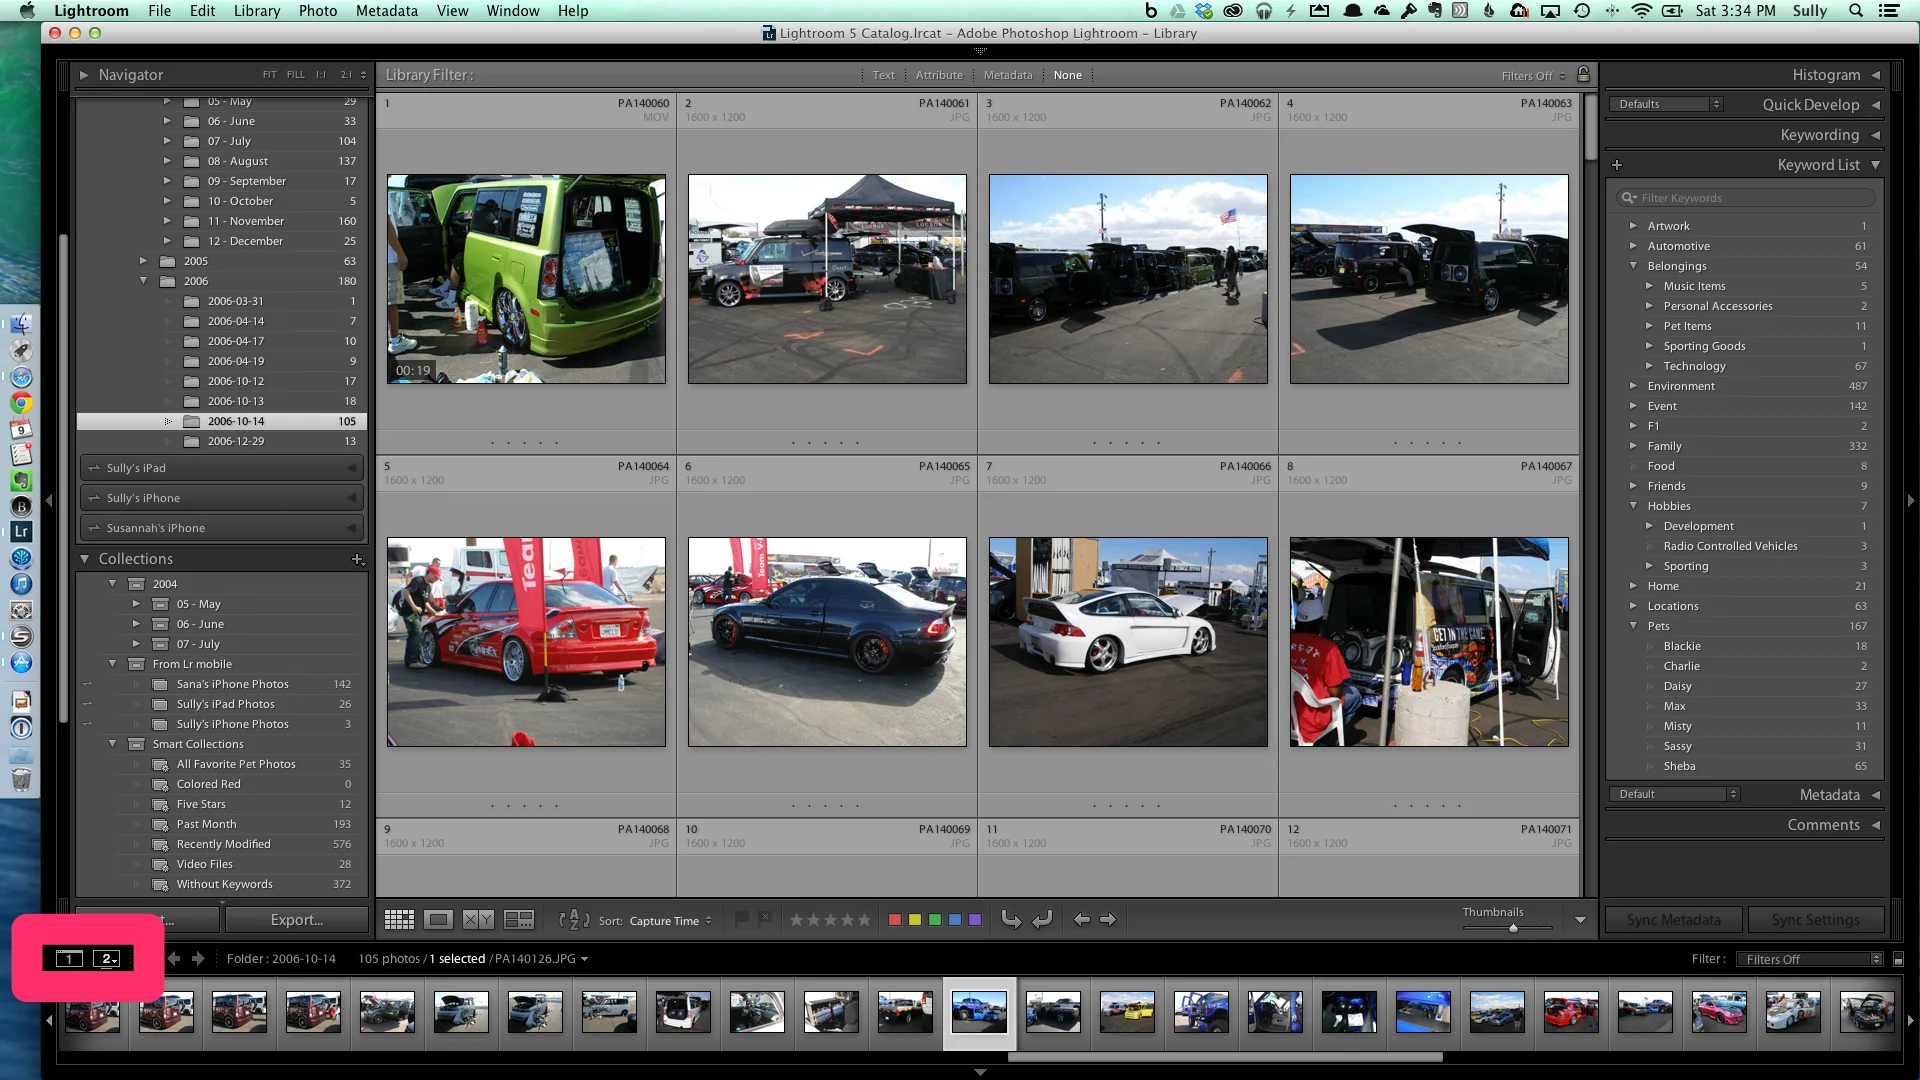Toggle sync for Sana's iPhone Photos
This screenshot has height=1080, width=1920.
[x=88, y=684]
